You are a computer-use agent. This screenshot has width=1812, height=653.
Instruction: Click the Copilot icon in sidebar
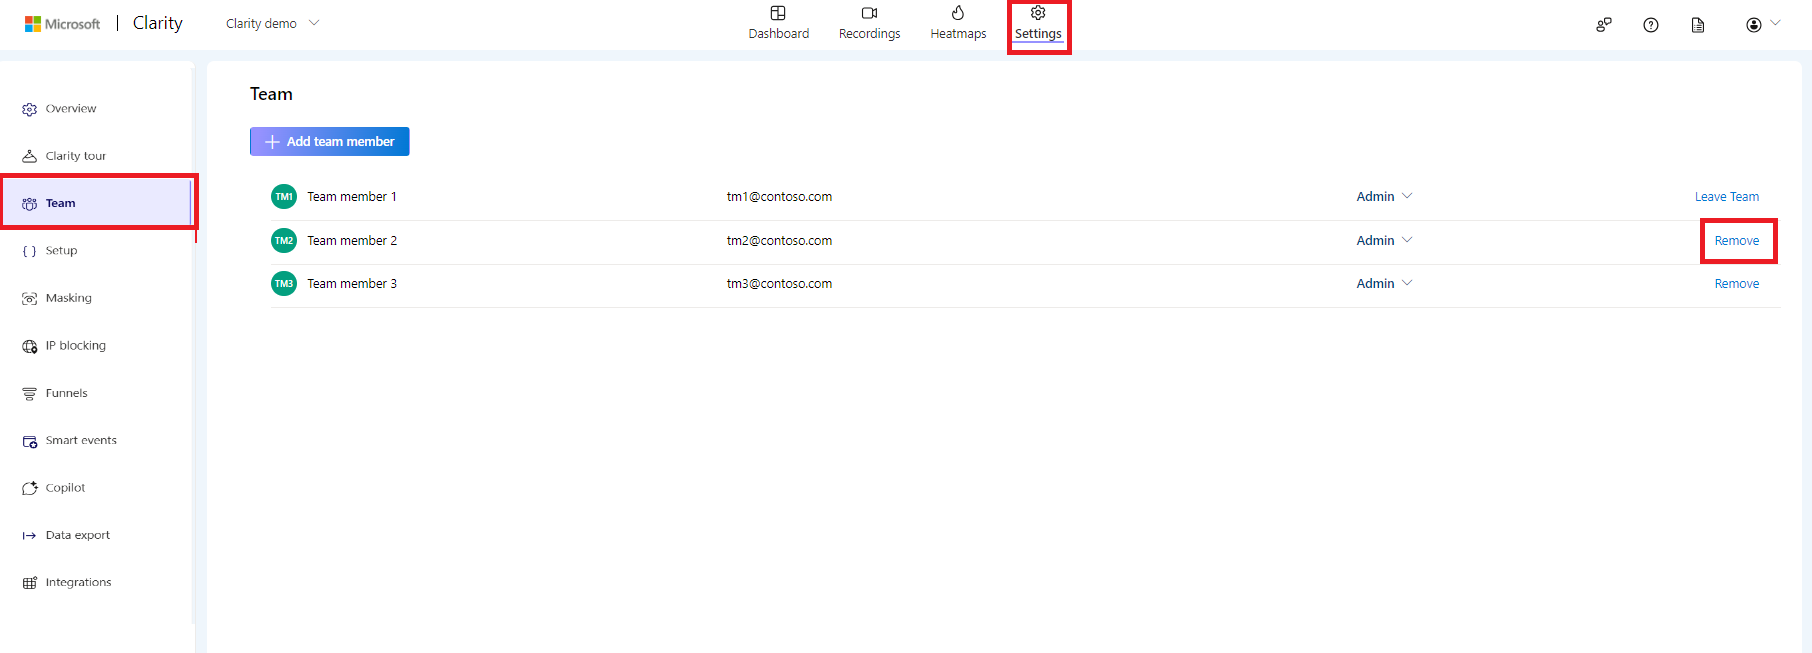coord(30,488)
